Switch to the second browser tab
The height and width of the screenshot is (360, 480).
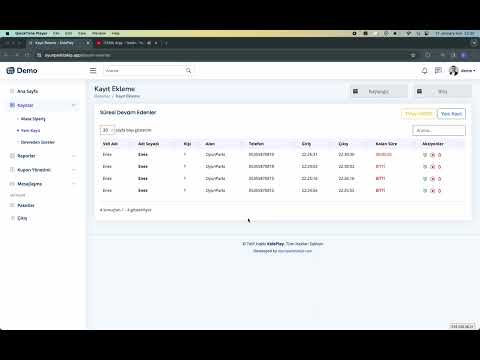click(x=127, y=43)
